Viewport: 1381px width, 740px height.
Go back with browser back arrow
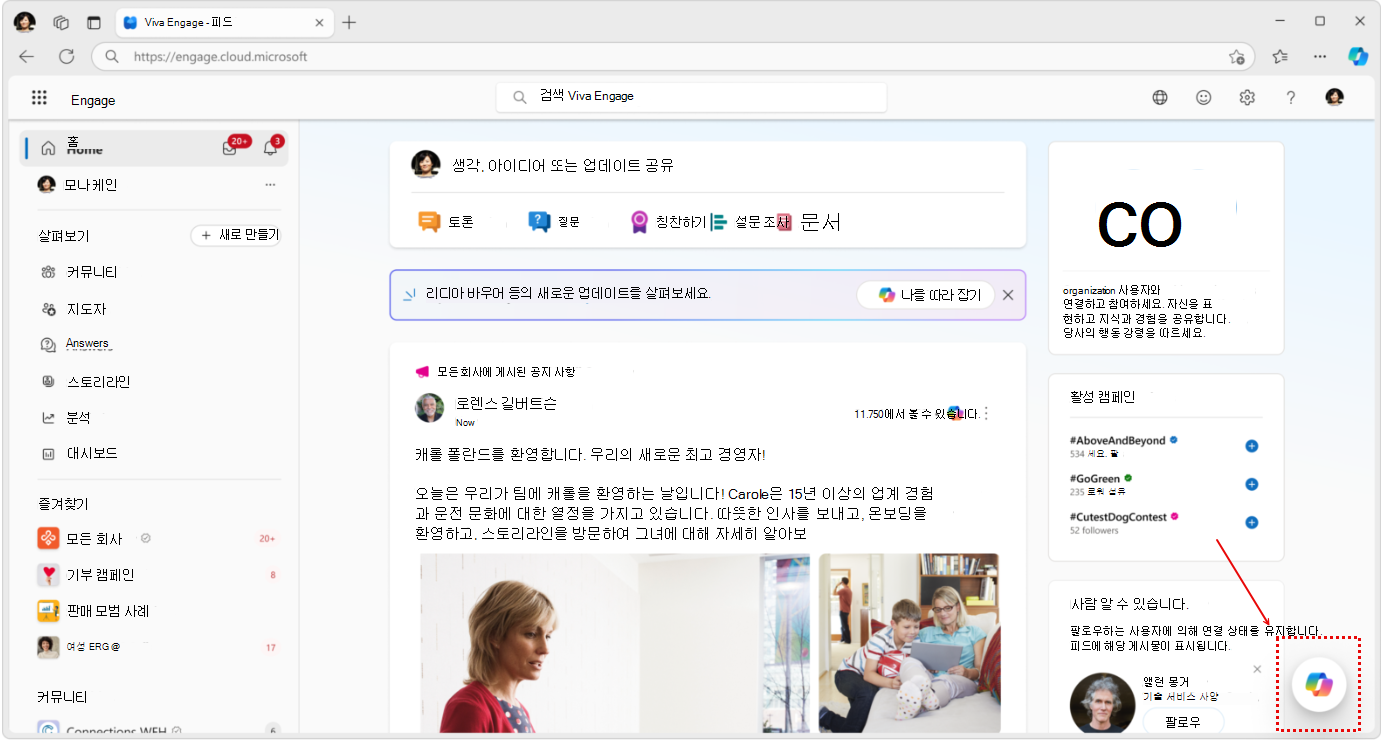pyautogui.click(x=26, y=57)
